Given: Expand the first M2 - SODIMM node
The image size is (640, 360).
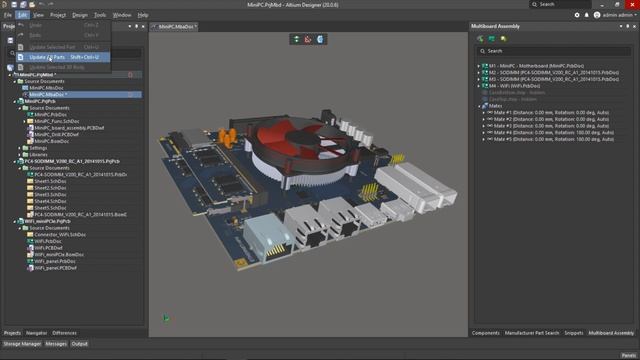Looking at the screenshot, I should coord(479,73).
